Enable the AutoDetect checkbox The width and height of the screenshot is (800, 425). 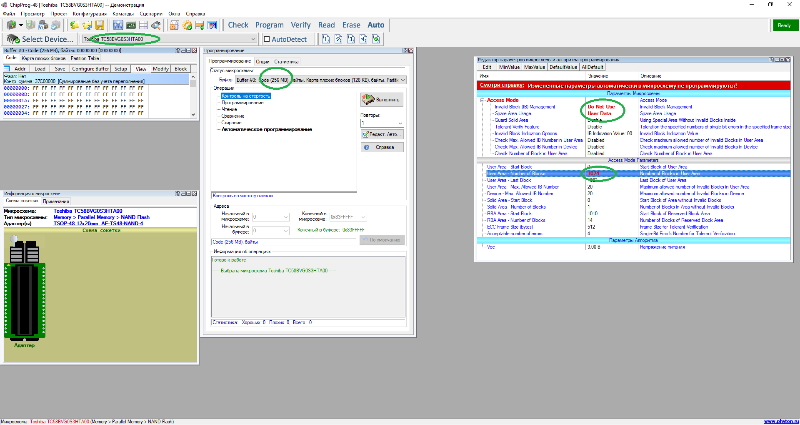pyautogui.click(x=267, y=39)
